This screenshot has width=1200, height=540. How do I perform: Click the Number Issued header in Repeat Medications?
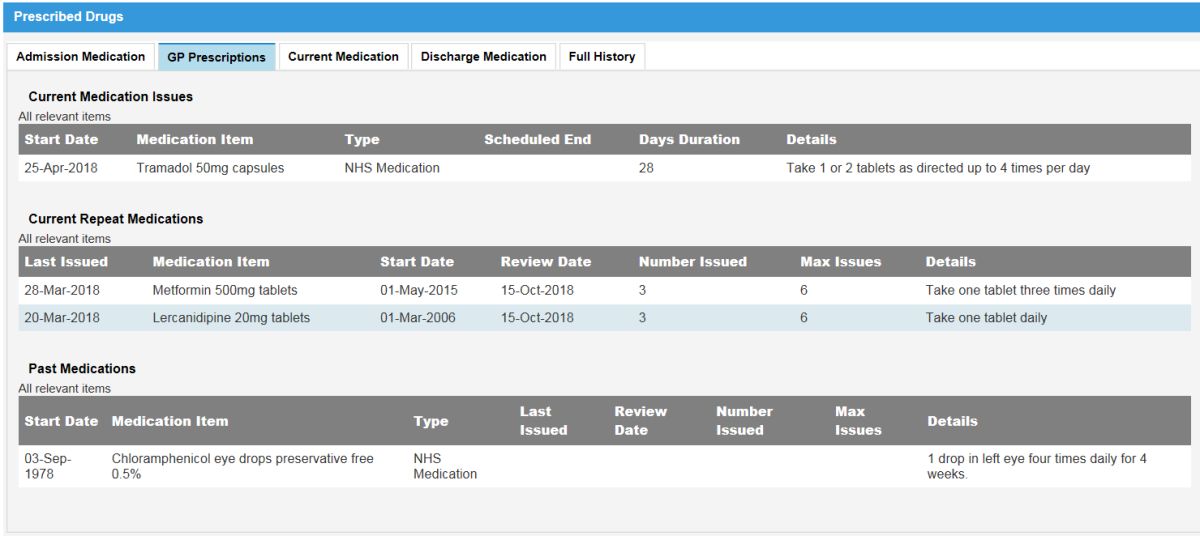click(693, 262)
